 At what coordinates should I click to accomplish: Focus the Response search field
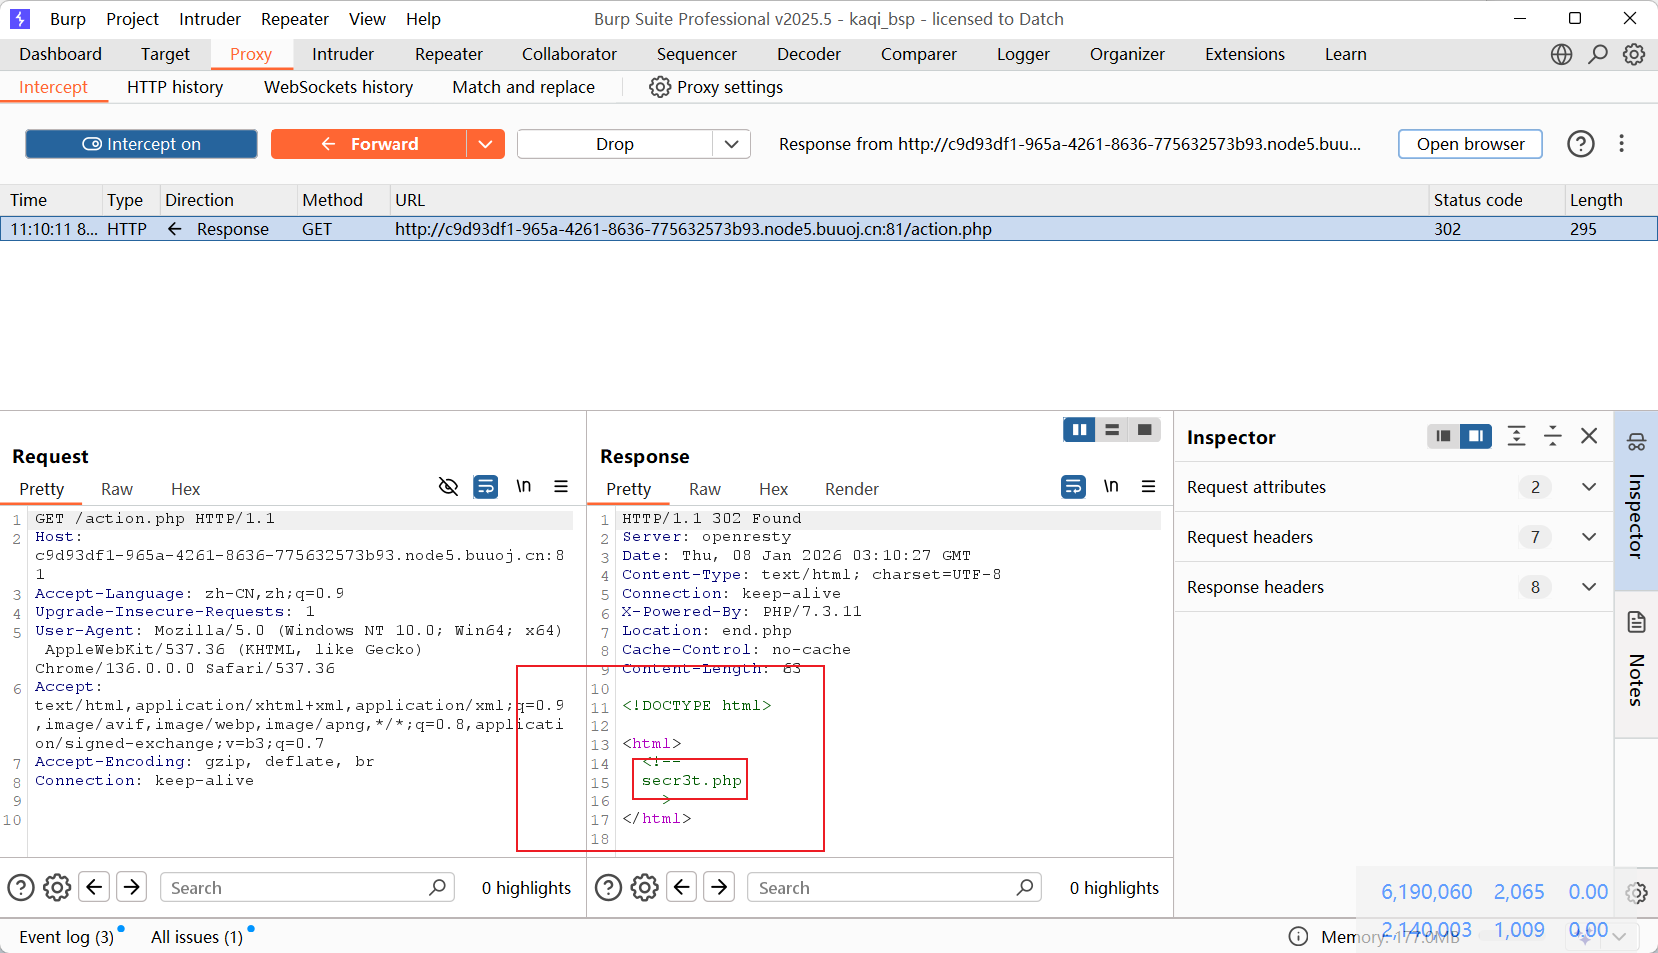pyautogui.click(x=894, y=887)
